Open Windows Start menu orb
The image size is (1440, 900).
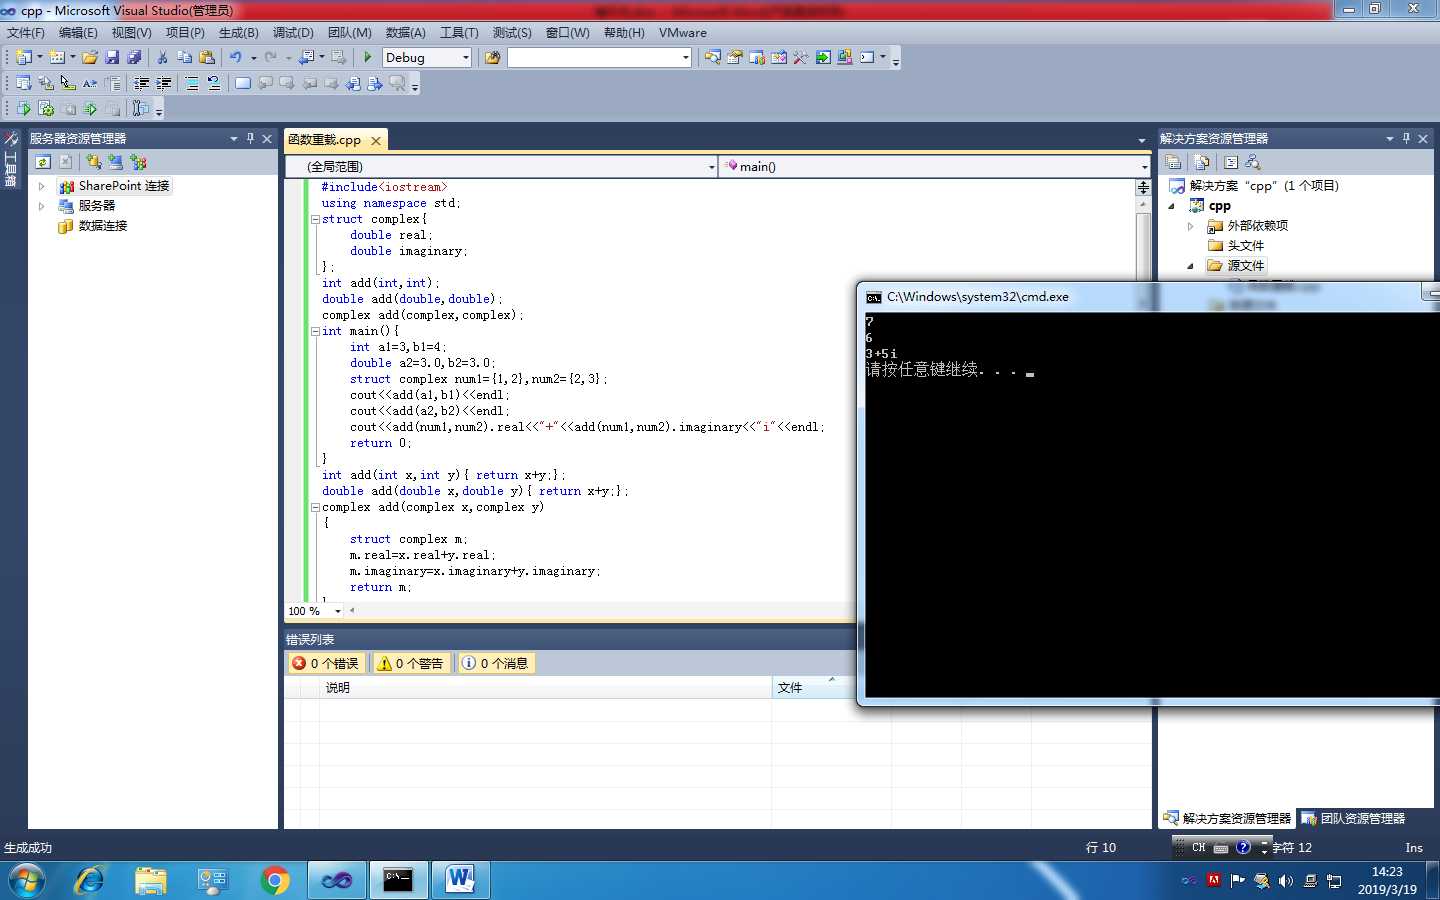coord(26,881)
